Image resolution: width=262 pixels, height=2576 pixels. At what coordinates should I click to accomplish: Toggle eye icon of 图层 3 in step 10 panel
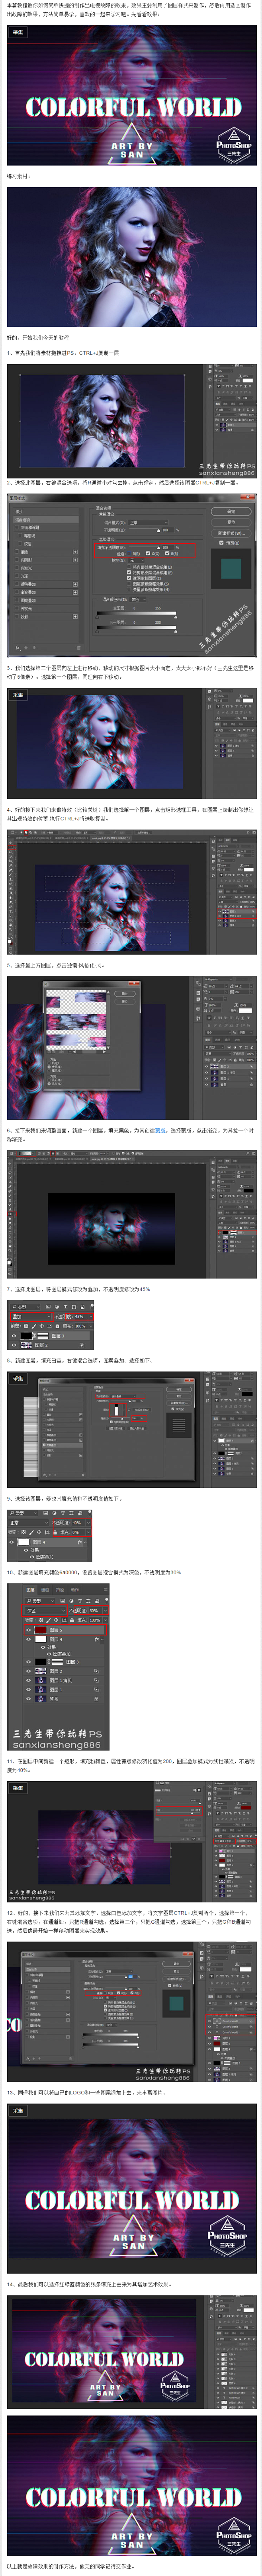(x=28, y=1662)
